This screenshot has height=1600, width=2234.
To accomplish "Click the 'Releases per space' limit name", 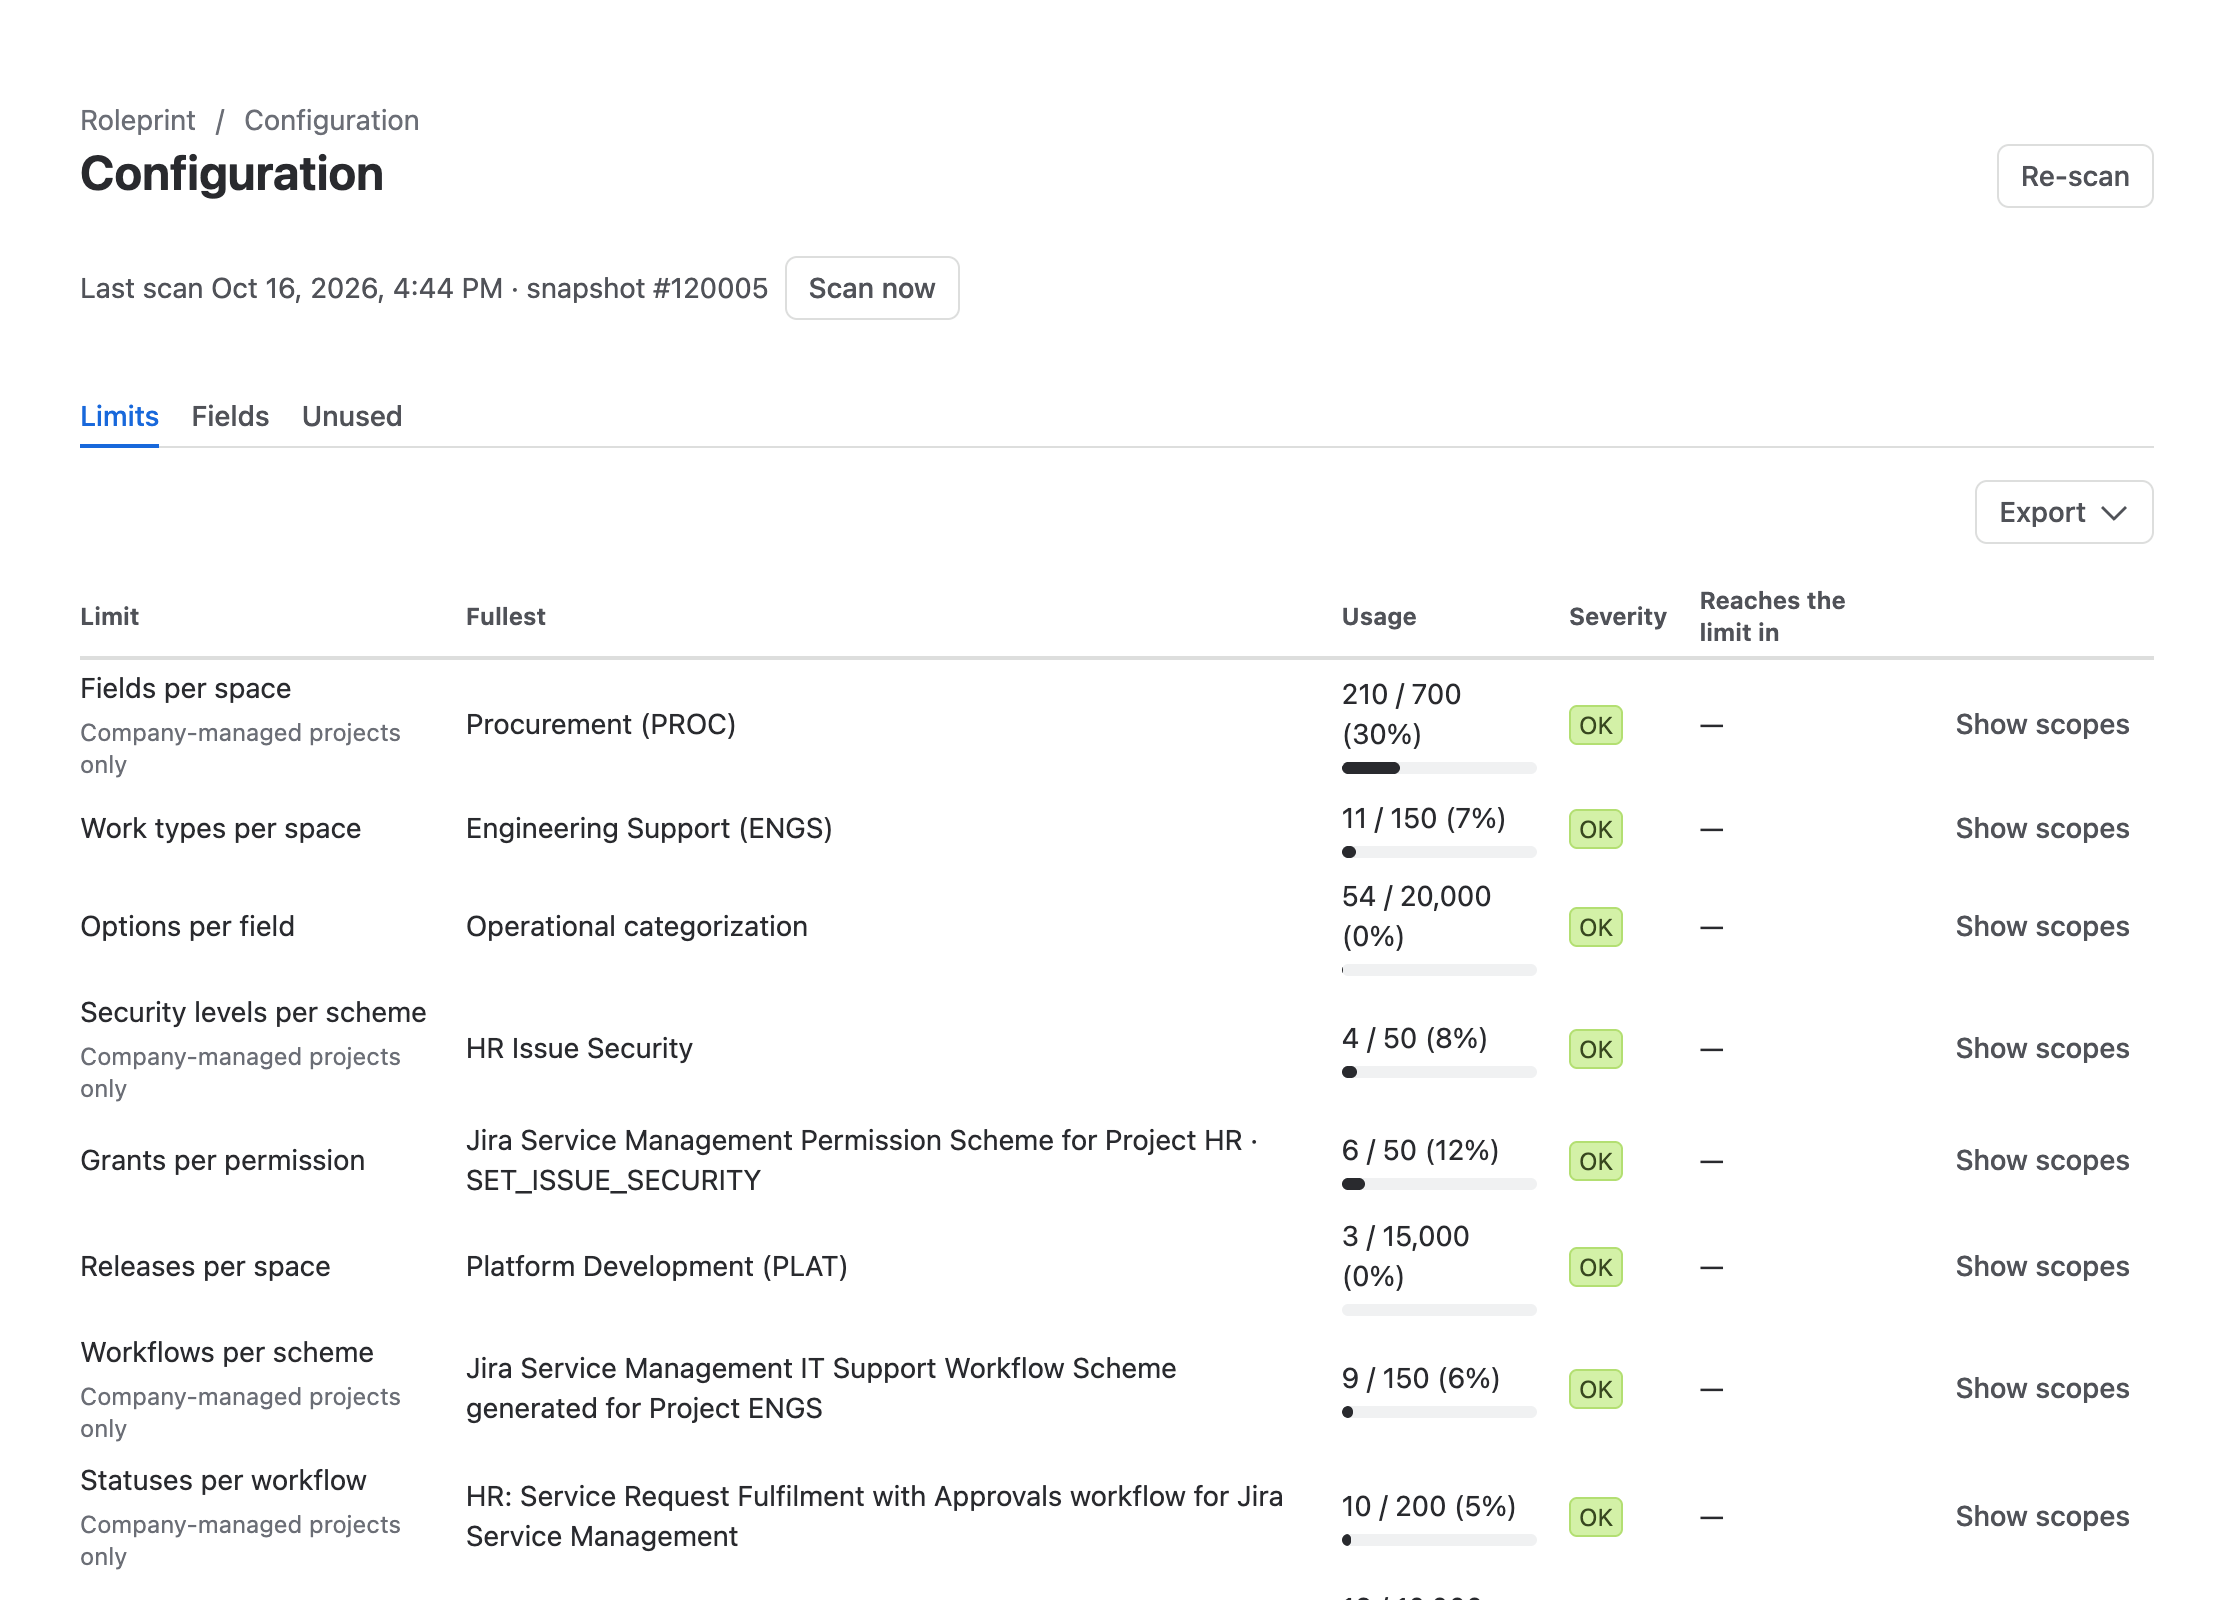I will (205, 1266).
